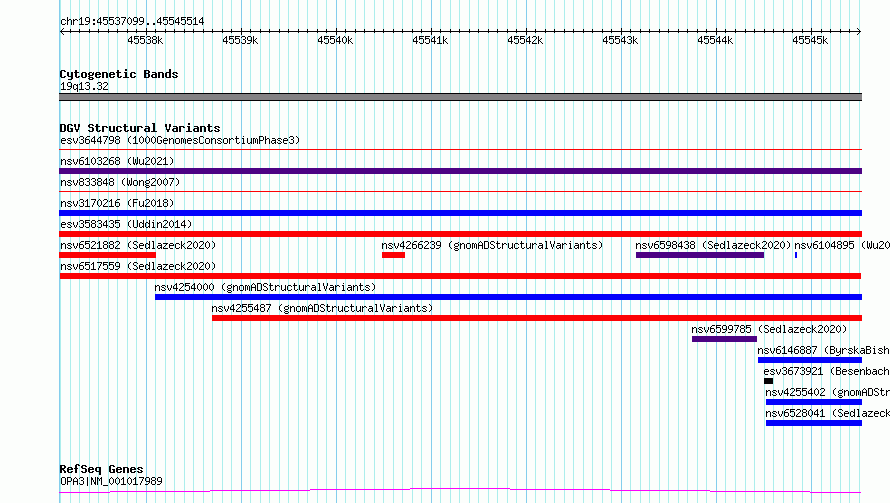Open variant nsv4254000 (gnomADStructuralVariants) label
Screen dimensions: 890x503
[x=265, y=287]
